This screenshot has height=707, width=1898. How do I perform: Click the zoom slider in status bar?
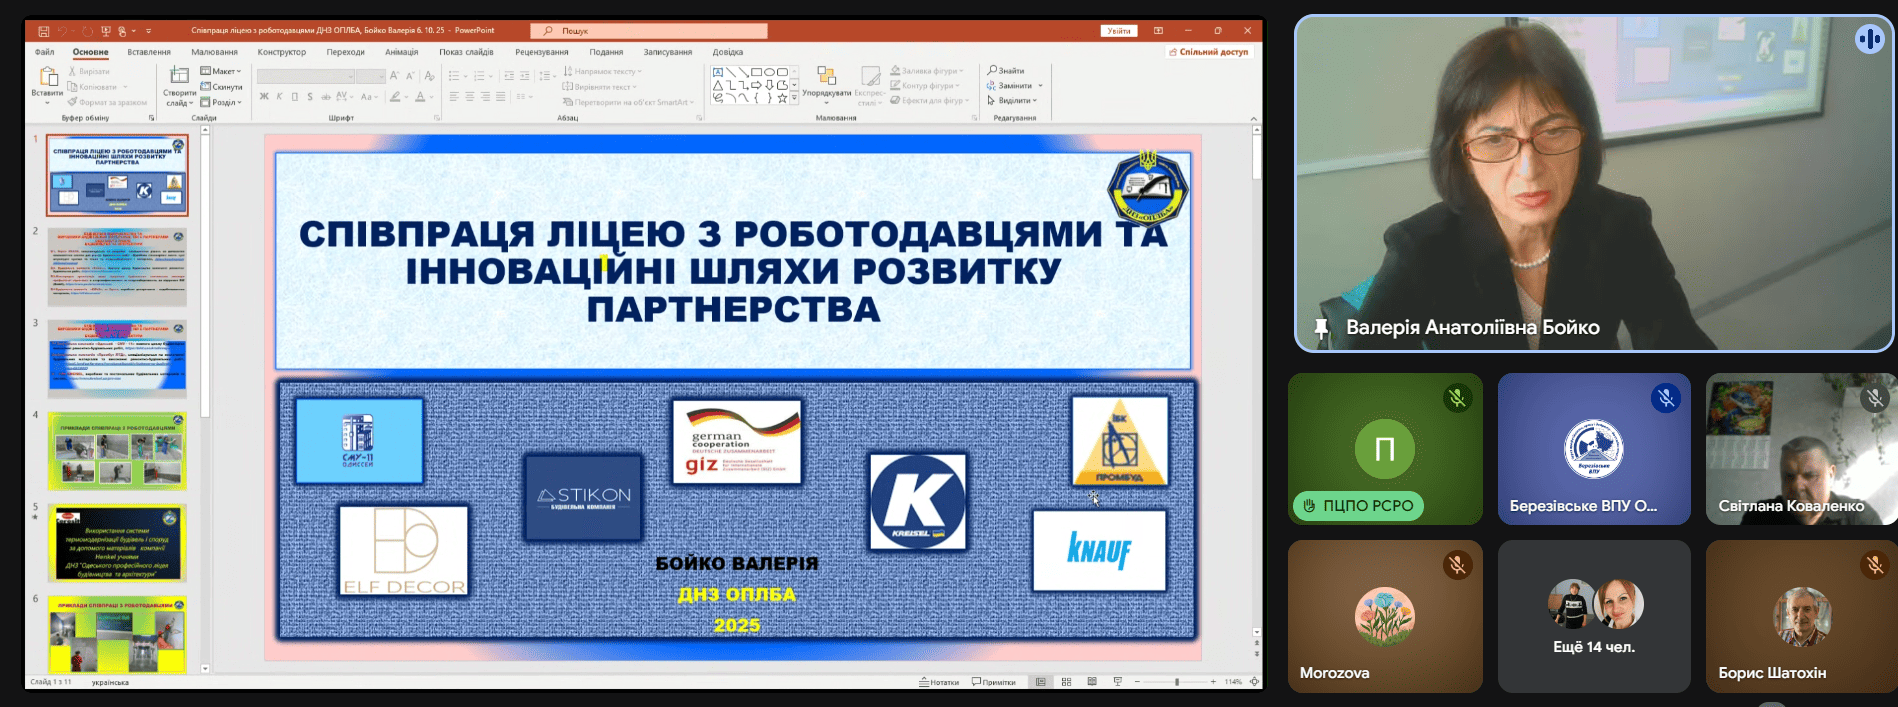point(1177,682)
